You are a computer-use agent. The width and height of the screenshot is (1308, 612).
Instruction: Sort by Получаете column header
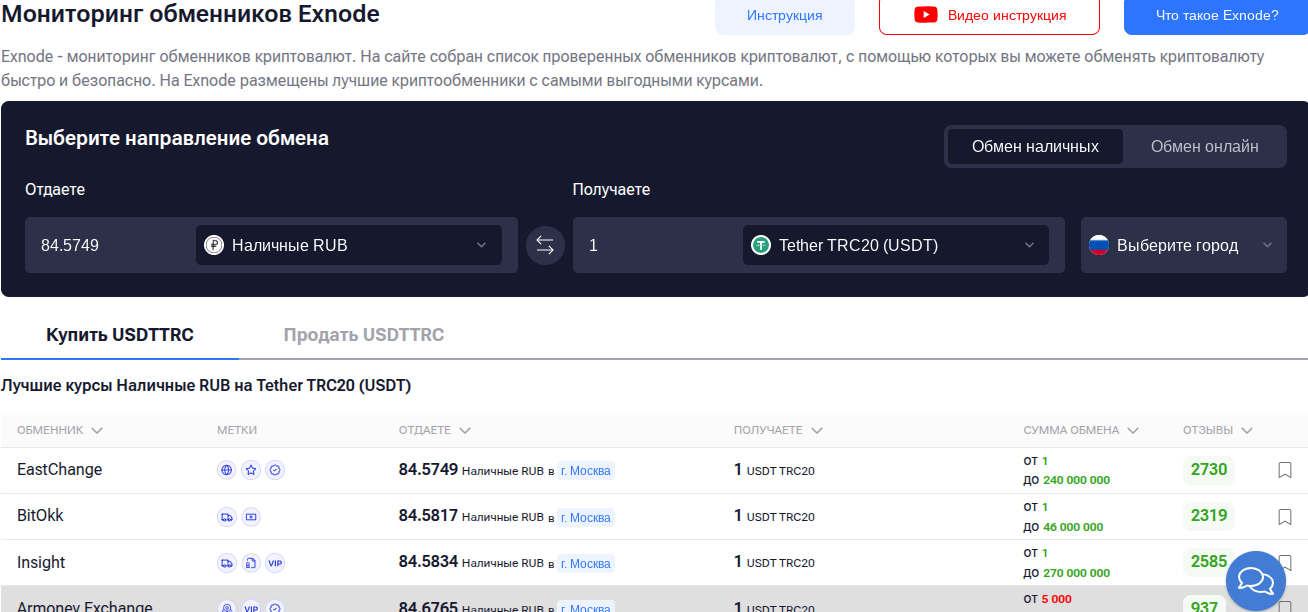(778, 430)
